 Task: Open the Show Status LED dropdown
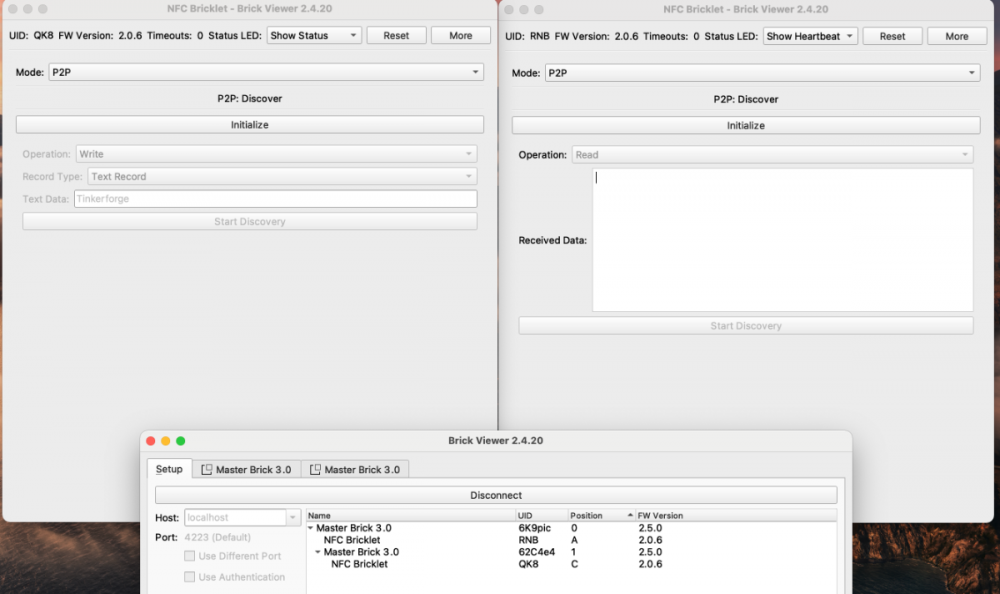[x=313, y=36]
